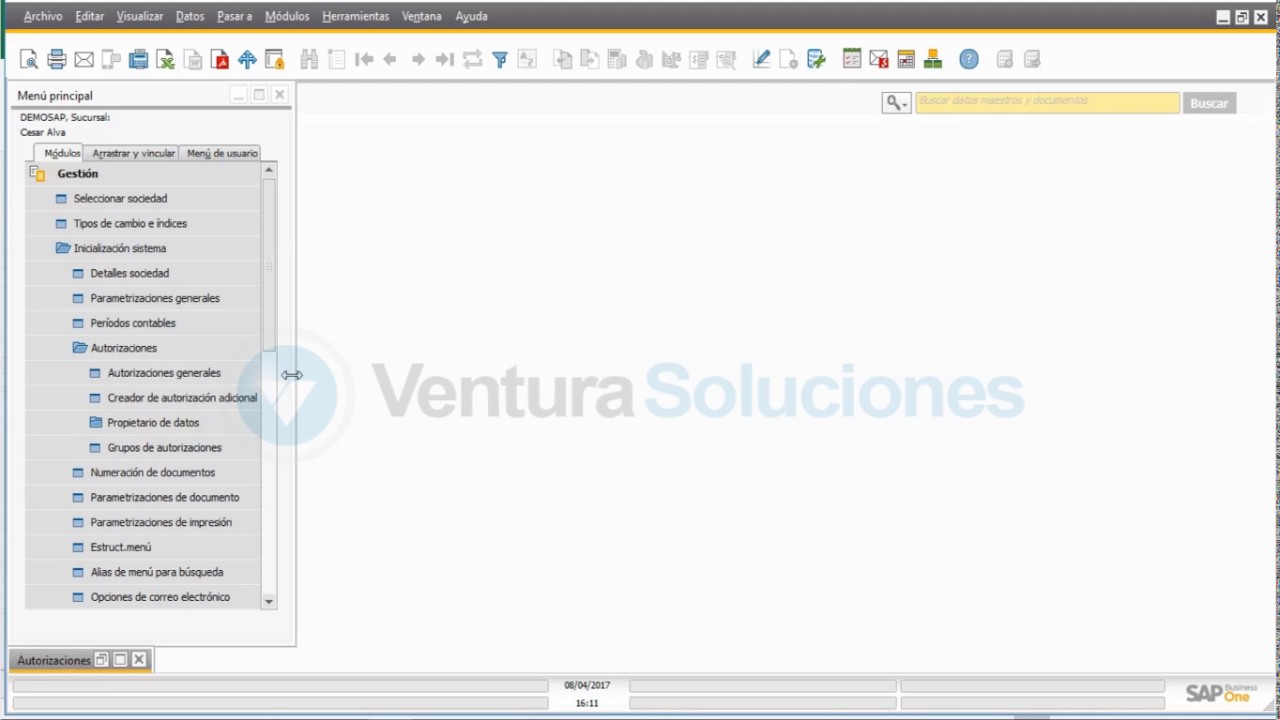Select the Módulos tab
Viewport: 1280px width, 720px height.
coord(61,153)
